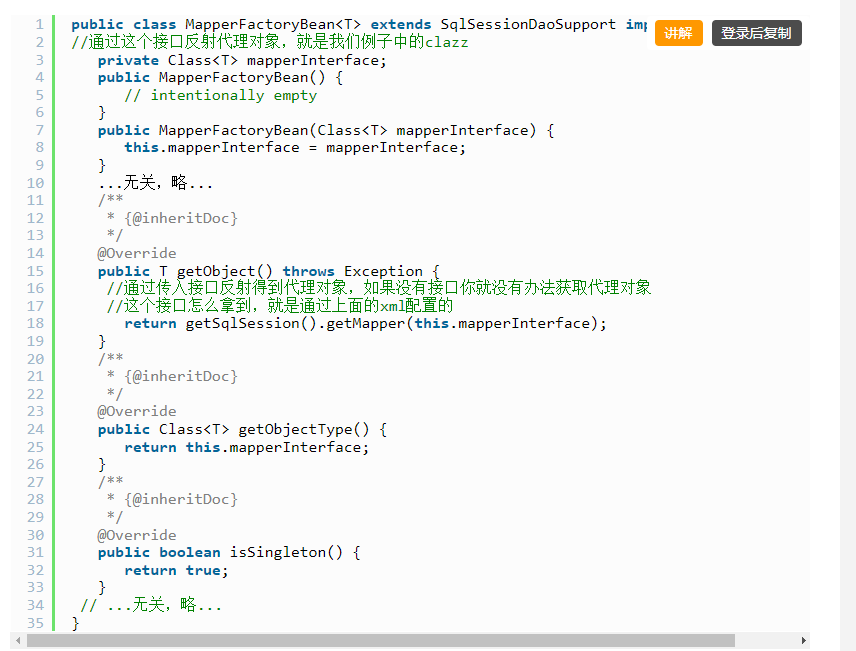Click 'public Class<T> getObjectType()' line
Viewport: 856px width, 651px height.
pos(242,429)
